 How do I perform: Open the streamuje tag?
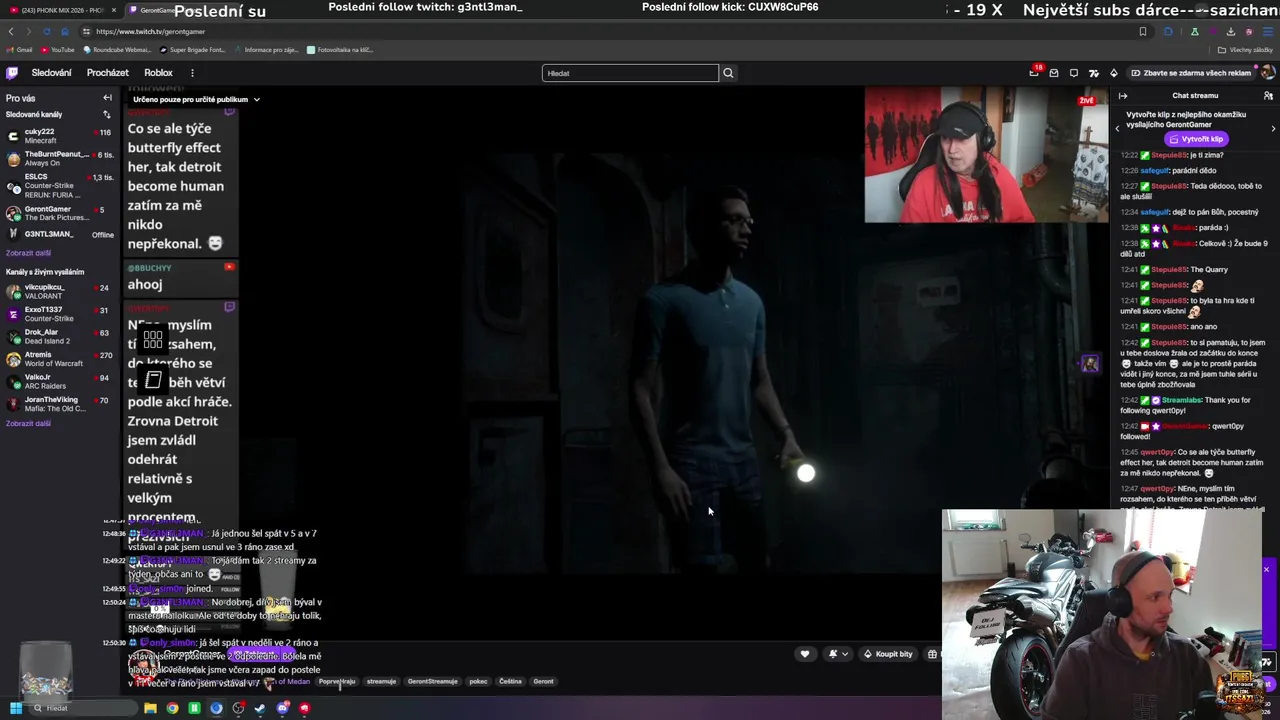(381, 681)
